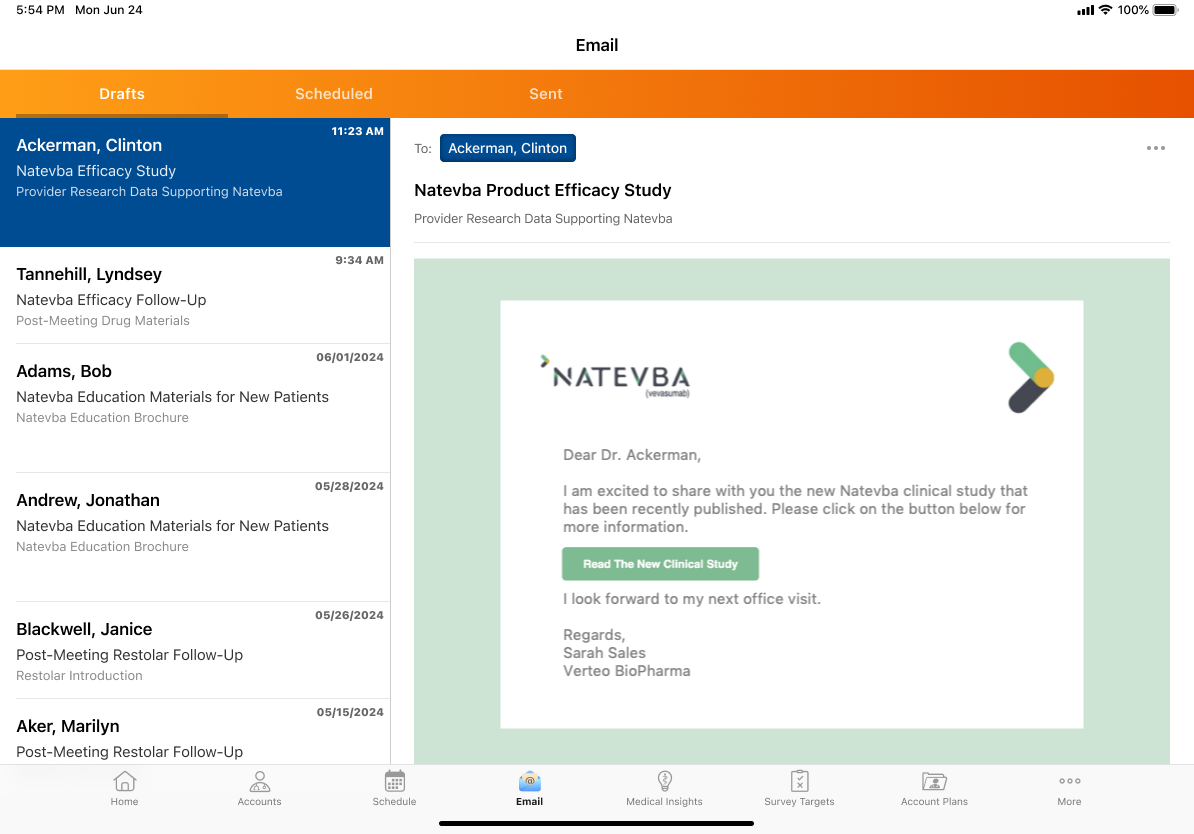1194x834 pixels.
Task: Click Read The New Clinical Study button
Action: click(660, 564)
